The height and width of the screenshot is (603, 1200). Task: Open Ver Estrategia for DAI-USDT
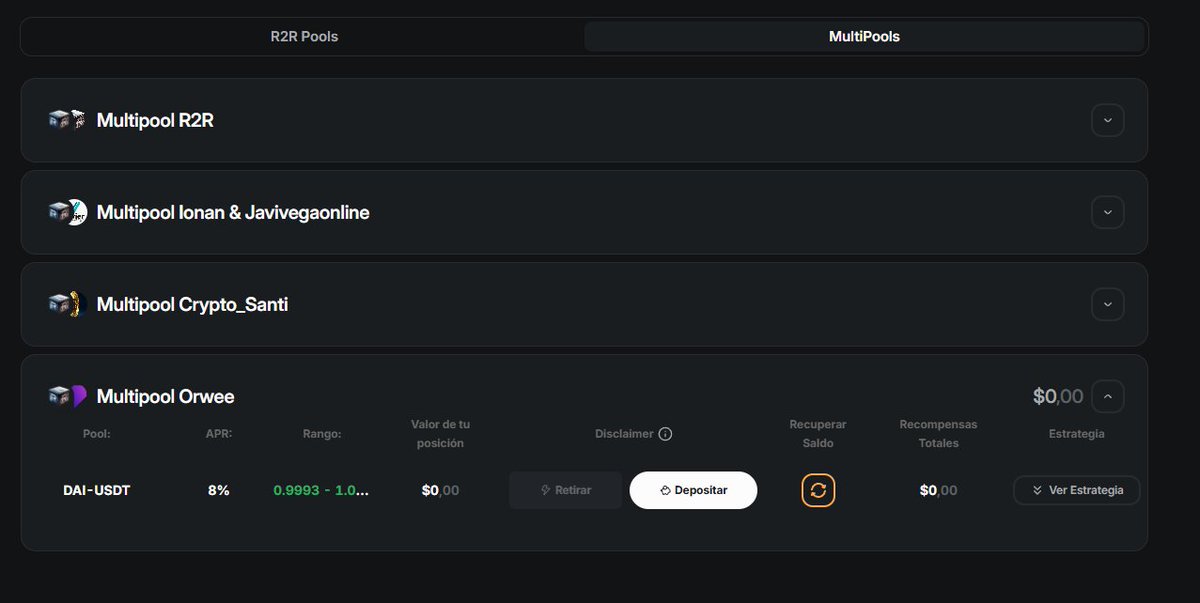1076,490
